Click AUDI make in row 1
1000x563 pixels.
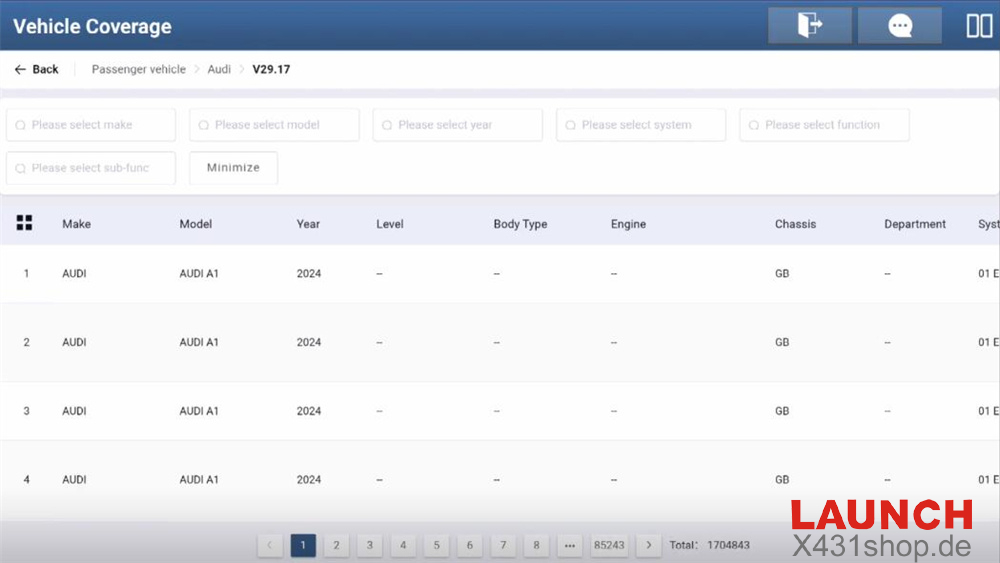pos(74,274)
